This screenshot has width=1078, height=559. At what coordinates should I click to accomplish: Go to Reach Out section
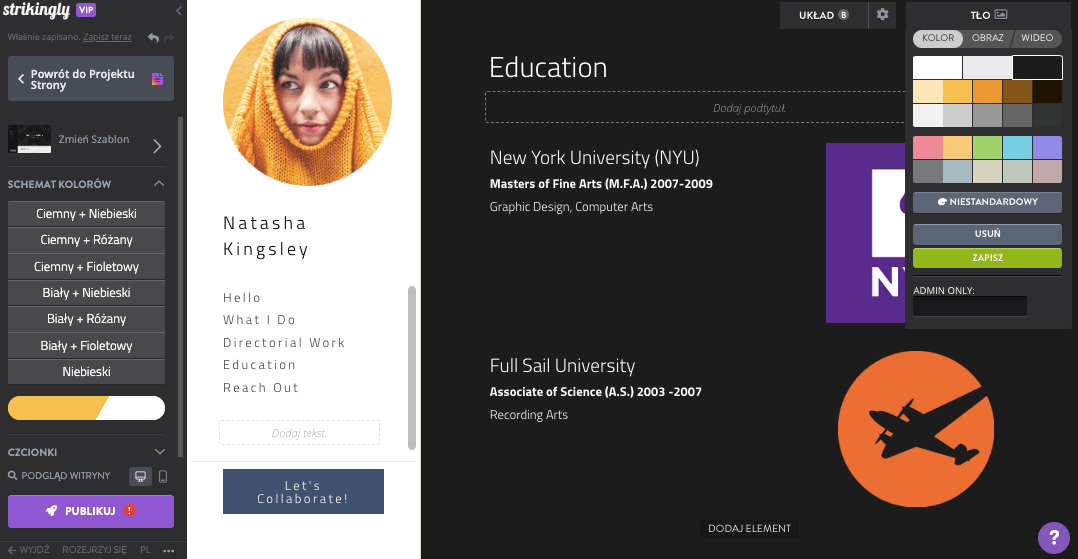click(x=261, y=388)
